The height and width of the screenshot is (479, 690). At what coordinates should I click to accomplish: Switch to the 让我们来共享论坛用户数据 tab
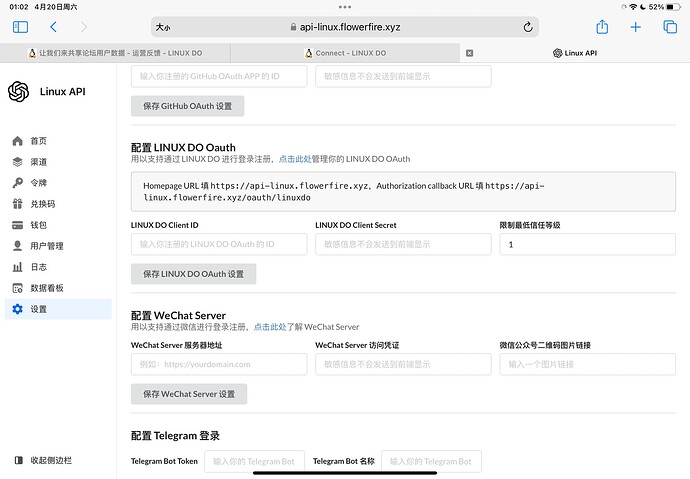(x=115, y=53)
